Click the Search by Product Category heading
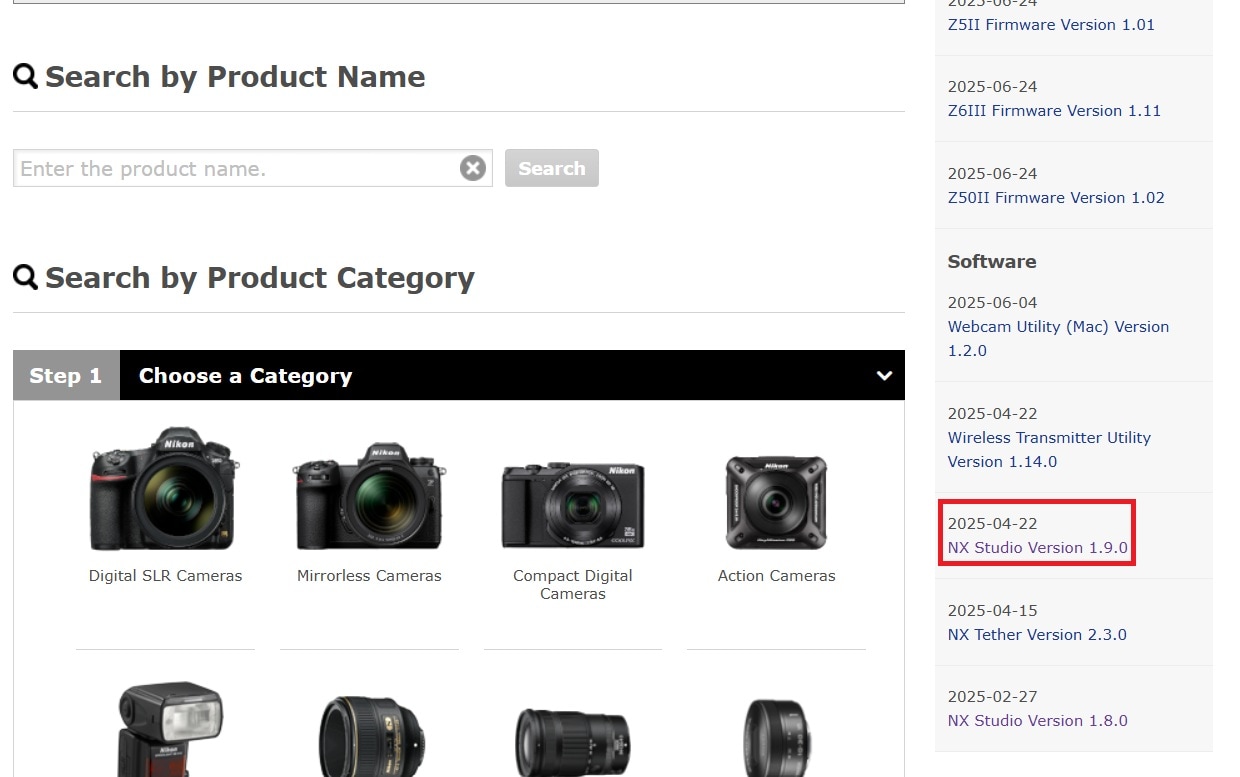 pyautogui.click(x=260, y=278)
